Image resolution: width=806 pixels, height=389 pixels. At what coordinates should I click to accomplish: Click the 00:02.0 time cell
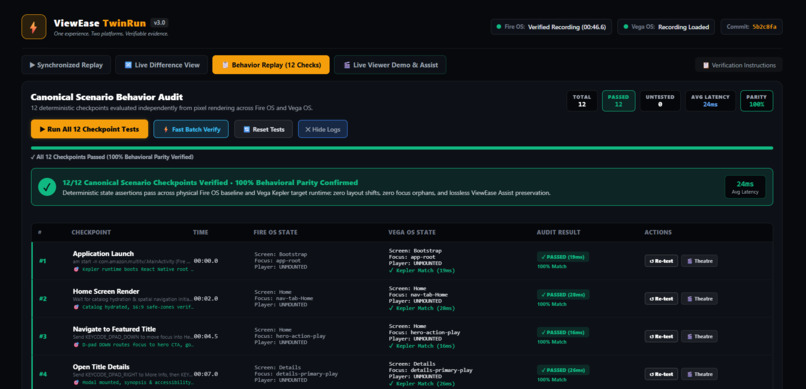click(206, 299)
